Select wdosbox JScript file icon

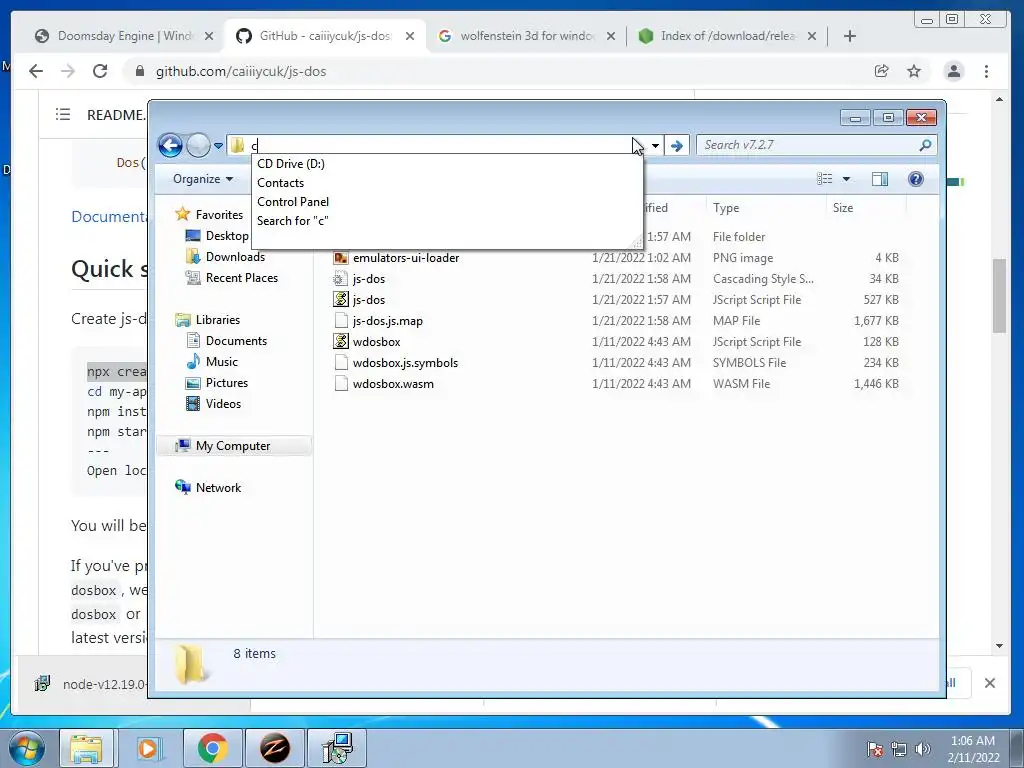click(341, 342)
